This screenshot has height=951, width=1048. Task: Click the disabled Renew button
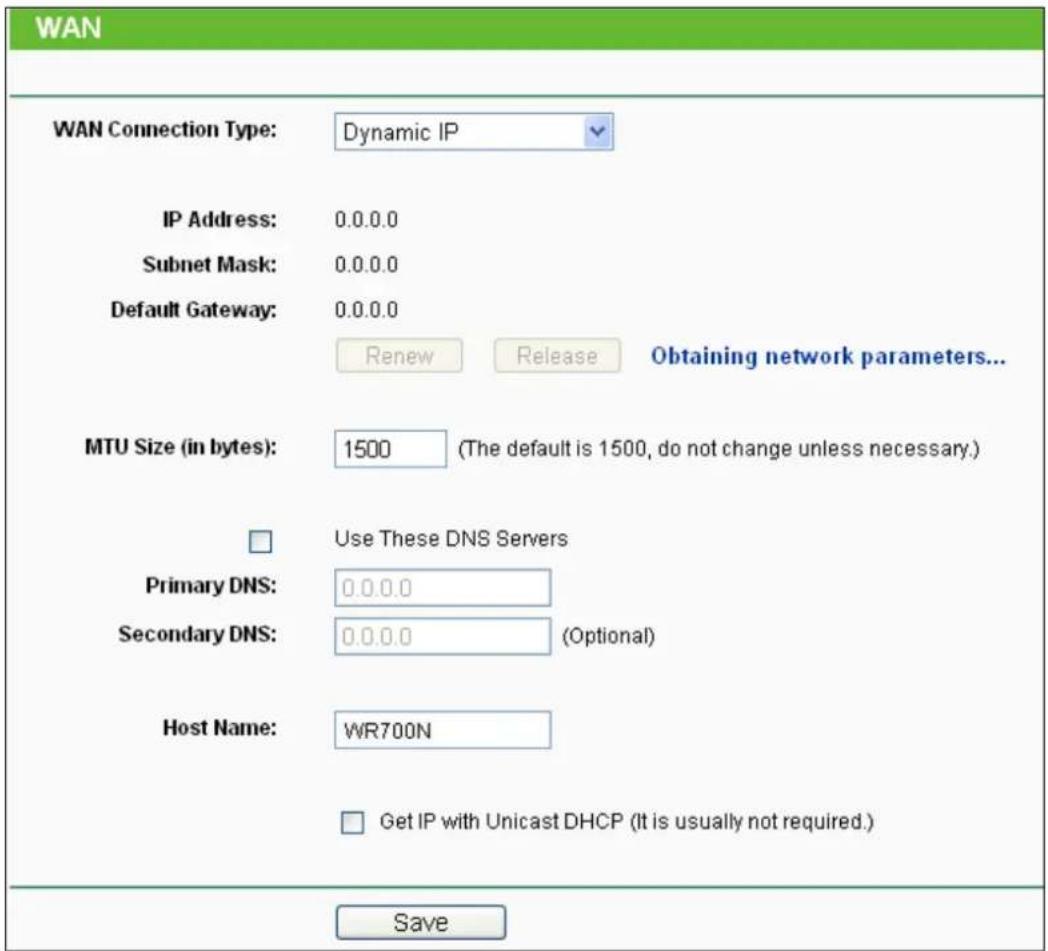(399, 356)
